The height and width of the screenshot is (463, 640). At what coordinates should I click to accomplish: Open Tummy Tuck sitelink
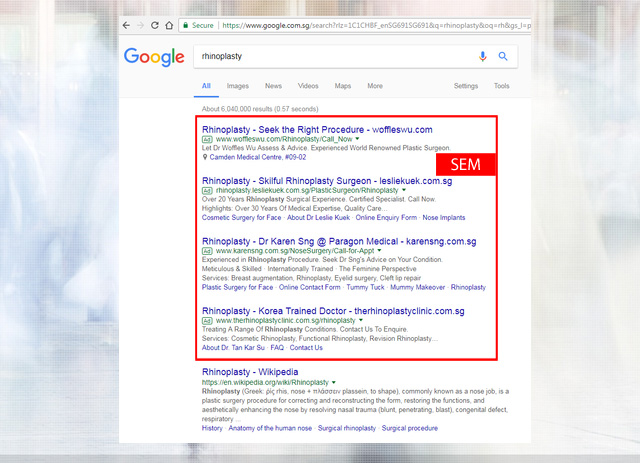click(x=365, y=287)
